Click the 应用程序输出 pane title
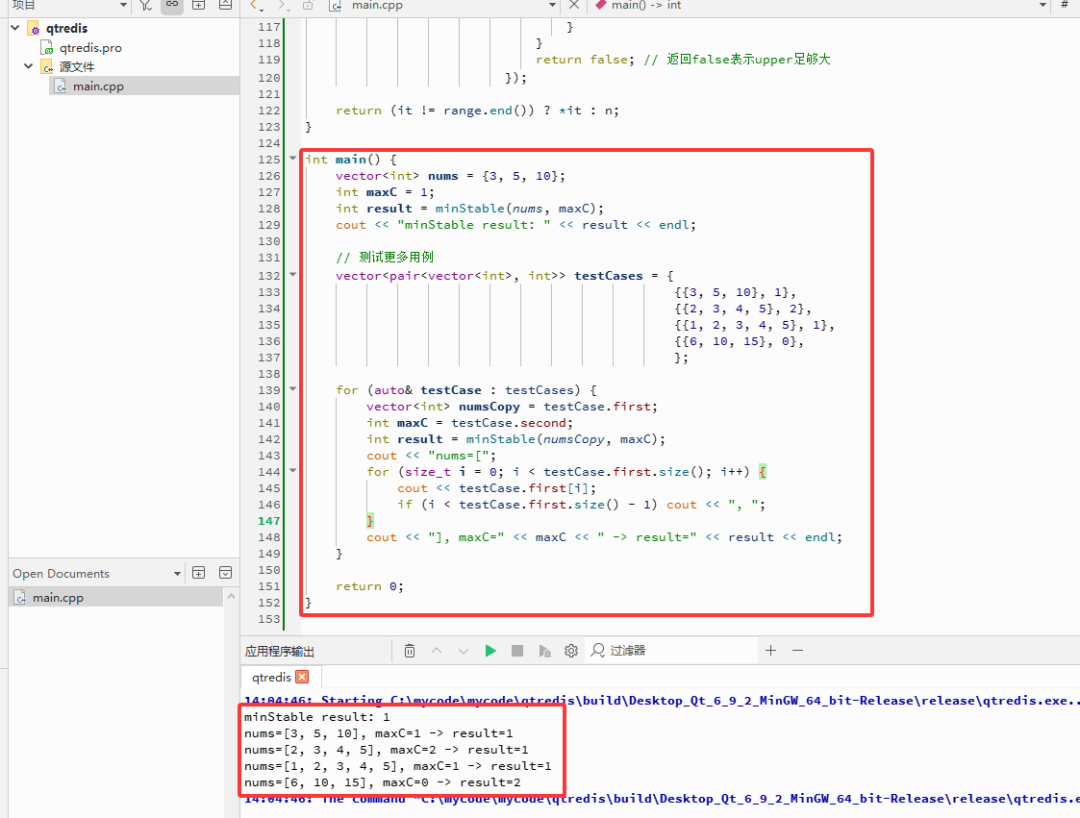Screen dimensions: 1080x818 coord(280,651)
